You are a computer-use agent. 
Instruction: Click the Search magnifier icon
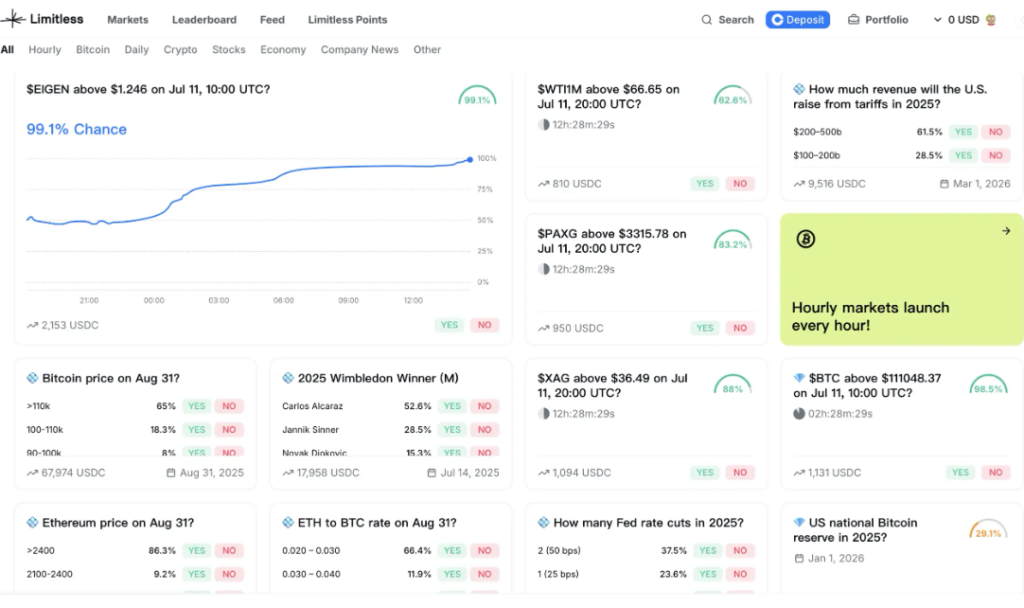pos(707,20)
